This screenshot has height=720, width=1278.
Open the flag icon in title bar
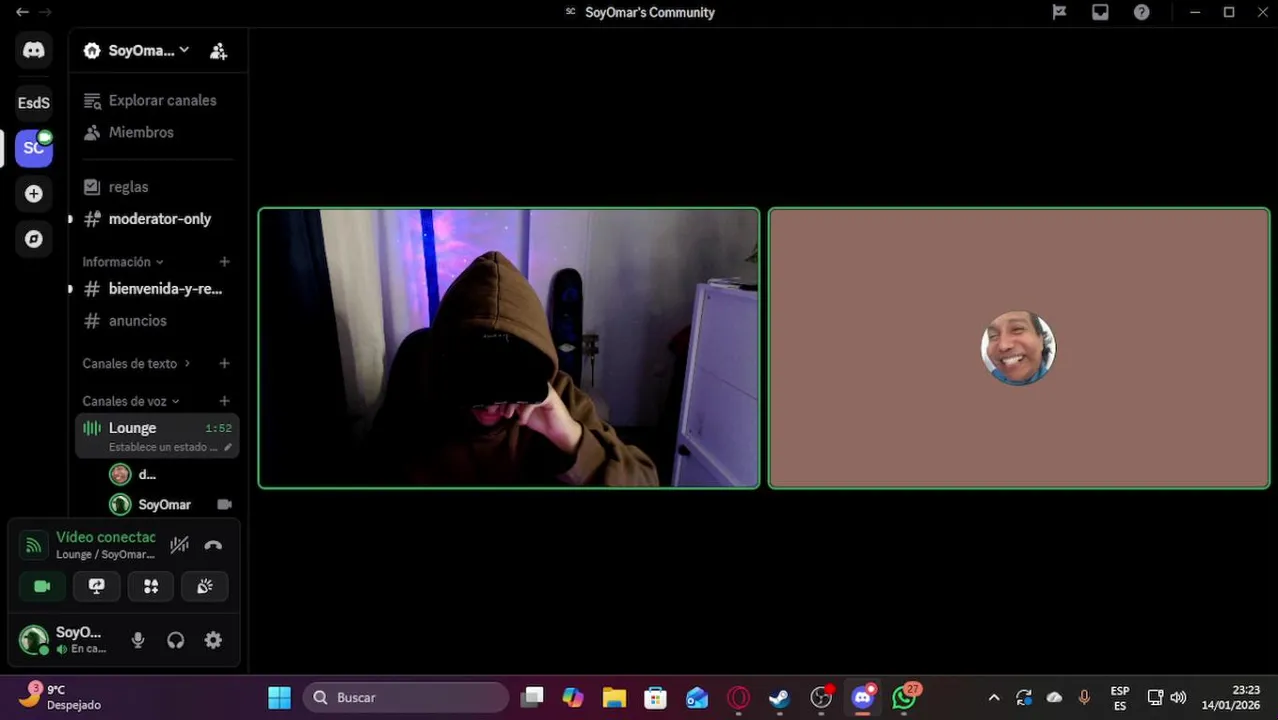[x=1059, y=12]
